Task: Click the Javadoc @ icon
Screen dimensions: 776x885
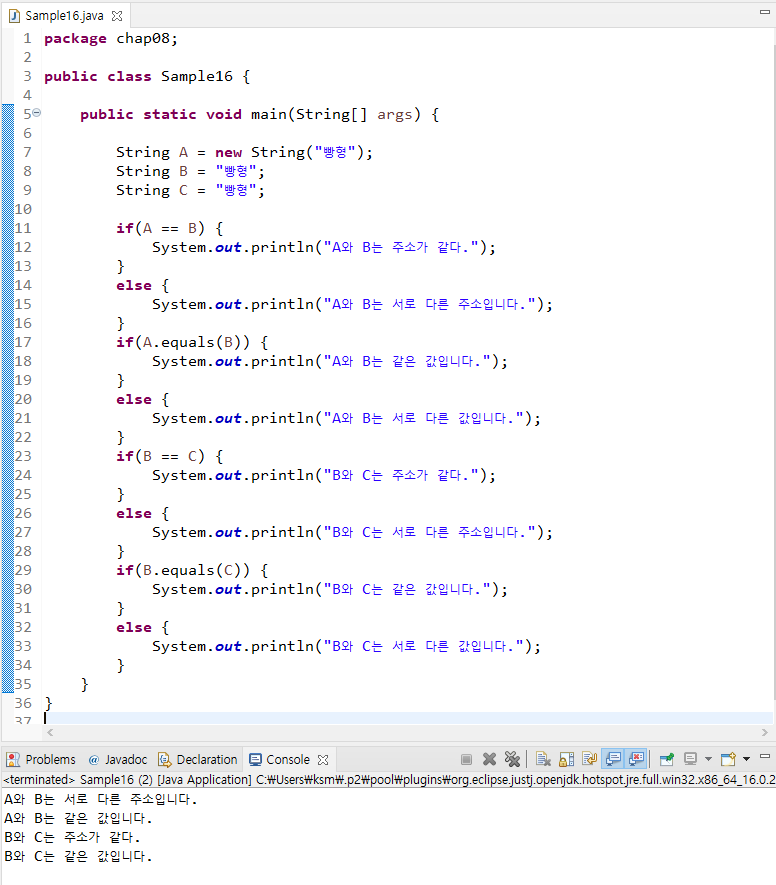Action: pos(94,760)
